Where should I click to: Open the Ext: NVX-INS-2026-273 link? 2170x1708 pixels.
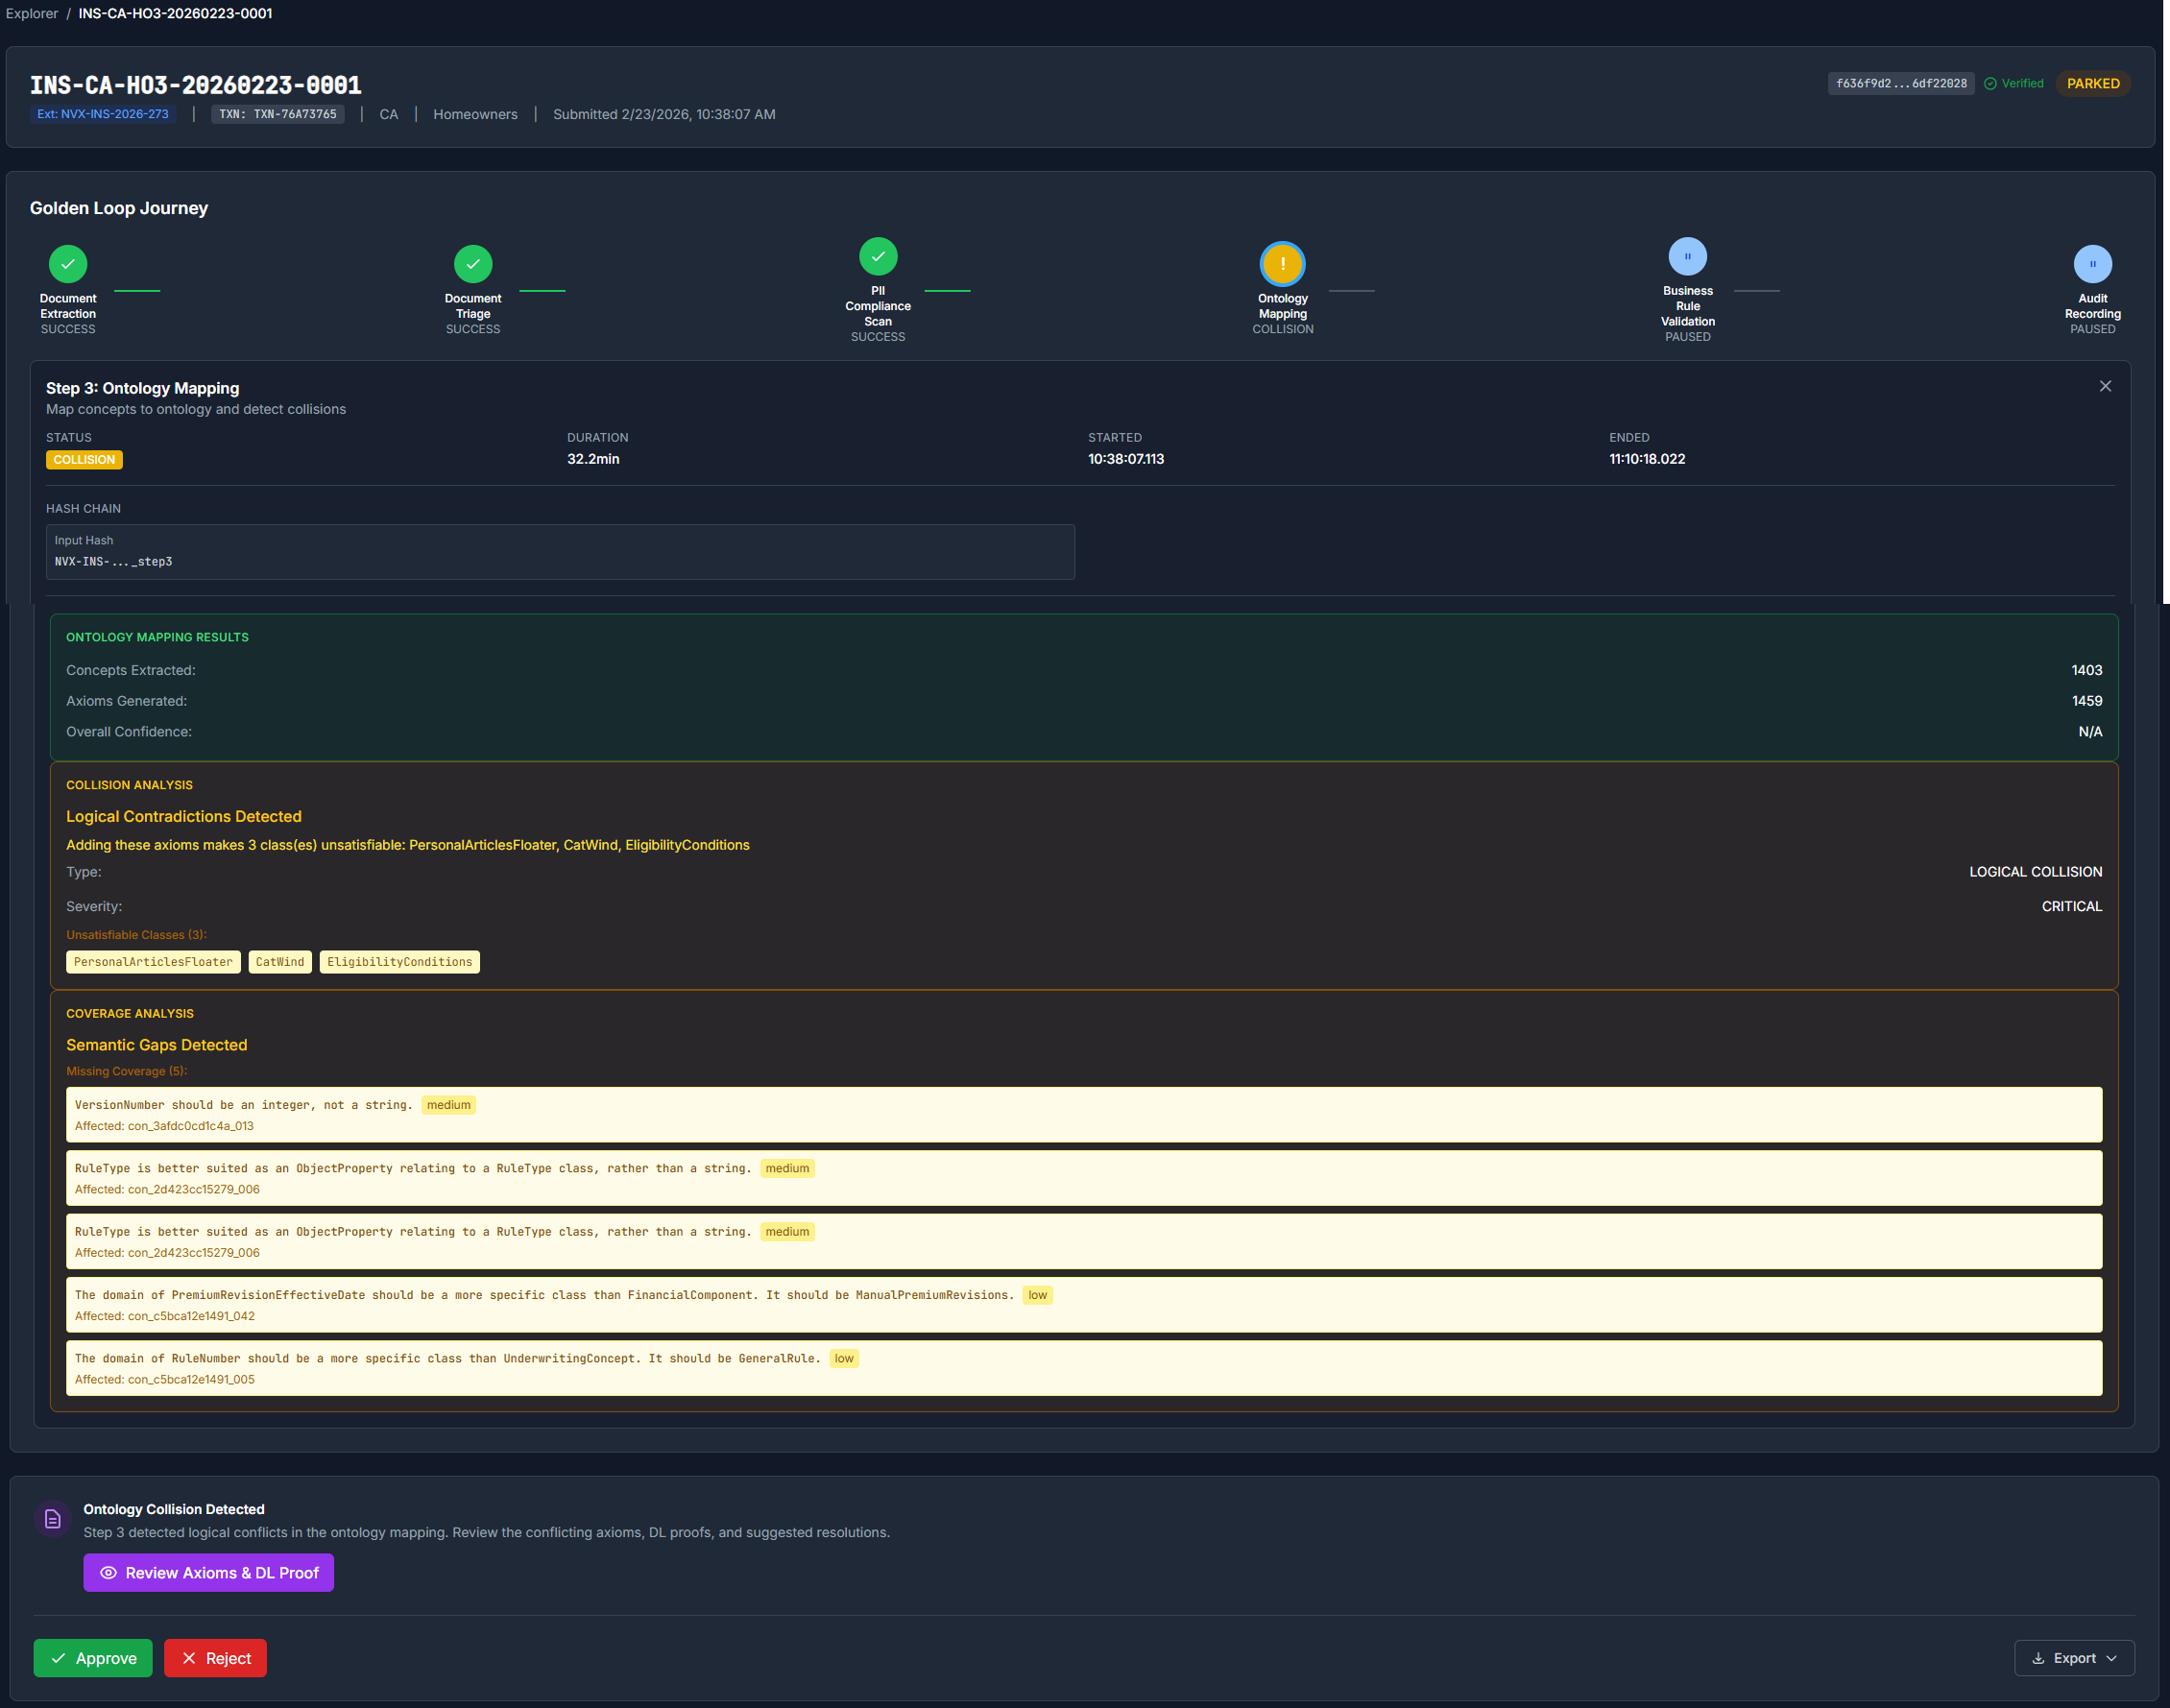pos(103,114)
